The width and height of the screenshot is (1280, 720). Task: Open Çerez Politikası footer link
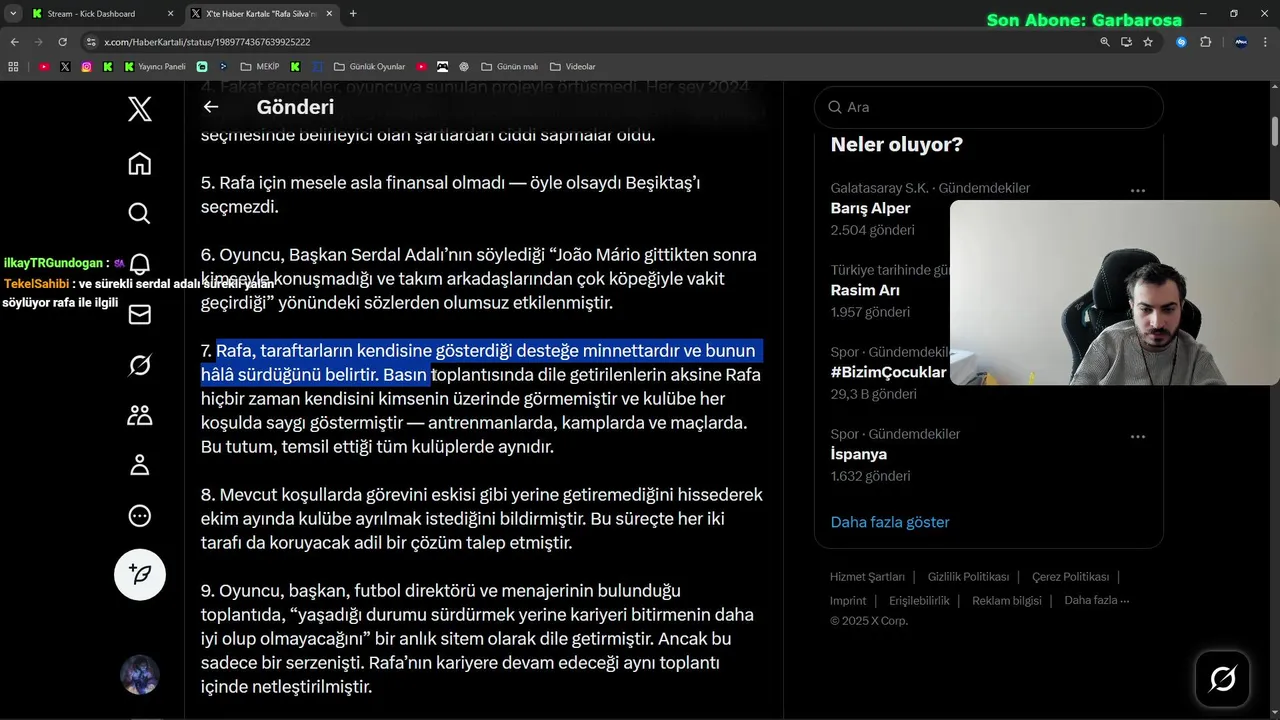[x=1070, y=577]
